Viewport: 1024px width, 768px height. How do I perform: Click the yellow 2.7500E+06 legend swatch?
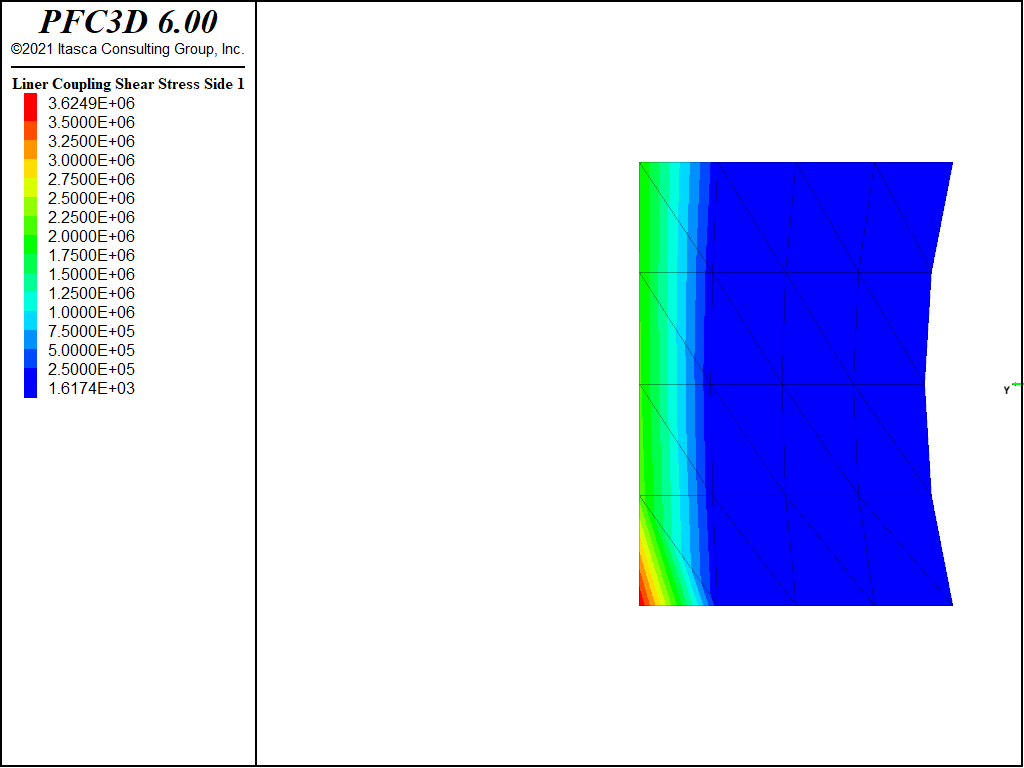[x=31, y=169]
